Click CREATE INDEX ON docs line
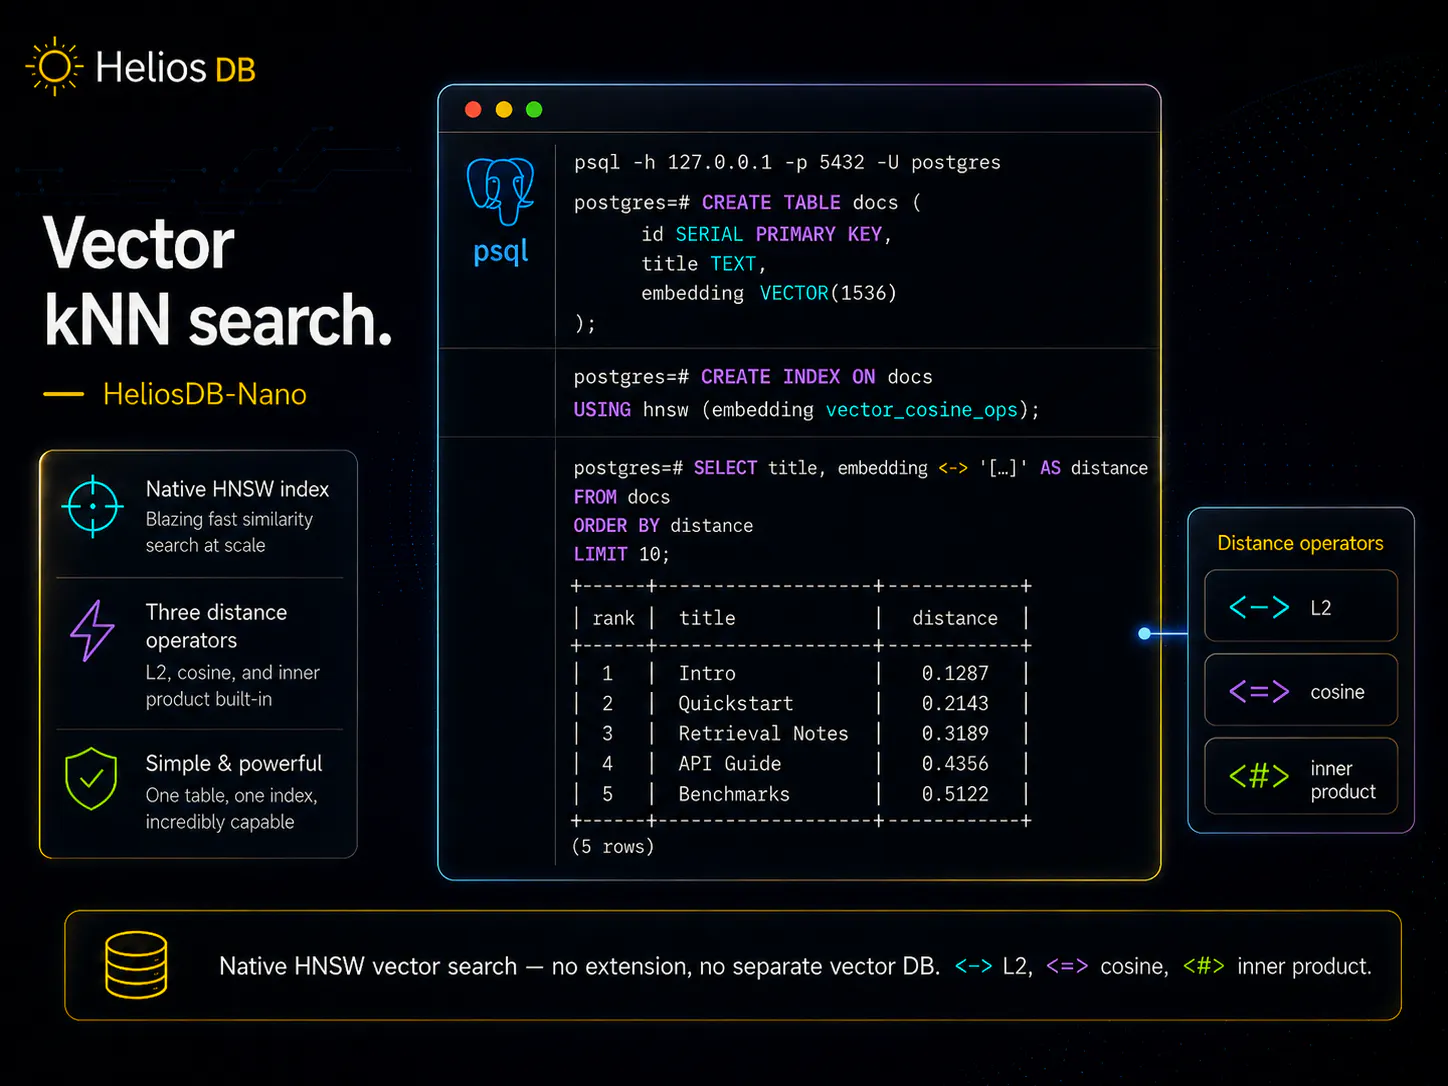The width and height of the screenshot is (1448, 1086). (x=753, y=377)
